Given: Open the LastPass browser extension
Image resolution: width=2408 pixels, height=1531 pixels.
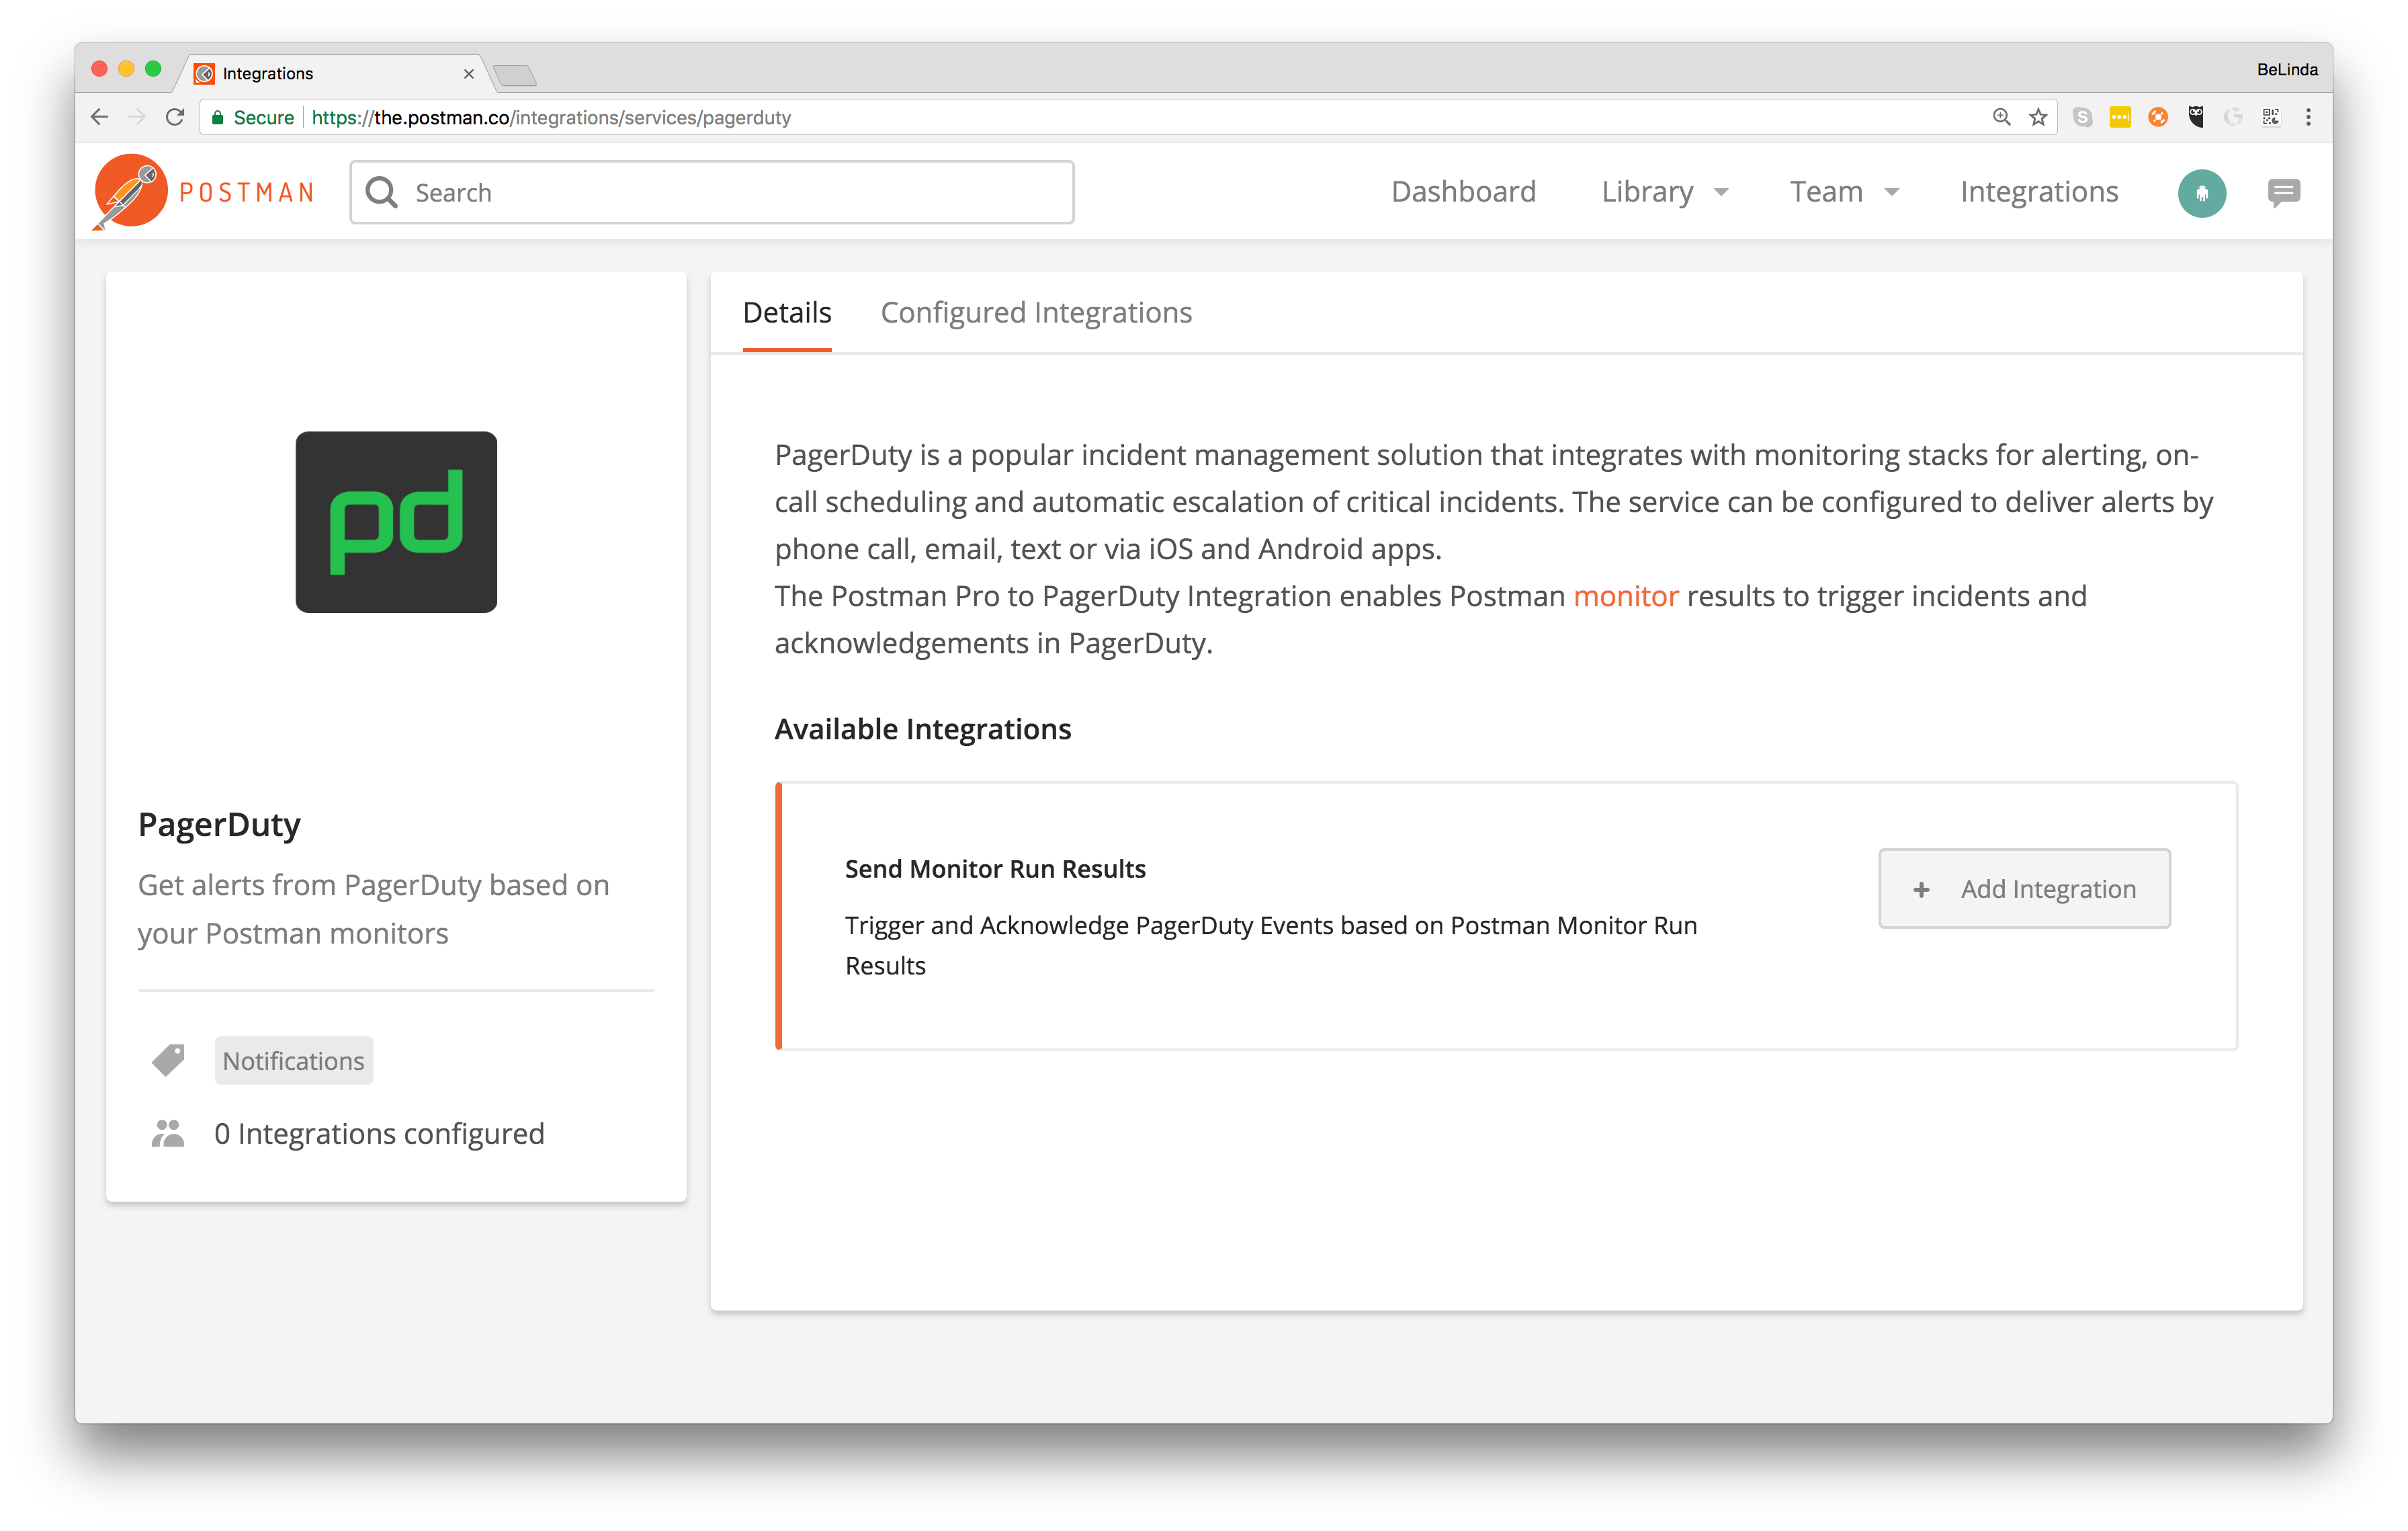Looking at the screenshot, I should pos(2121,117).
